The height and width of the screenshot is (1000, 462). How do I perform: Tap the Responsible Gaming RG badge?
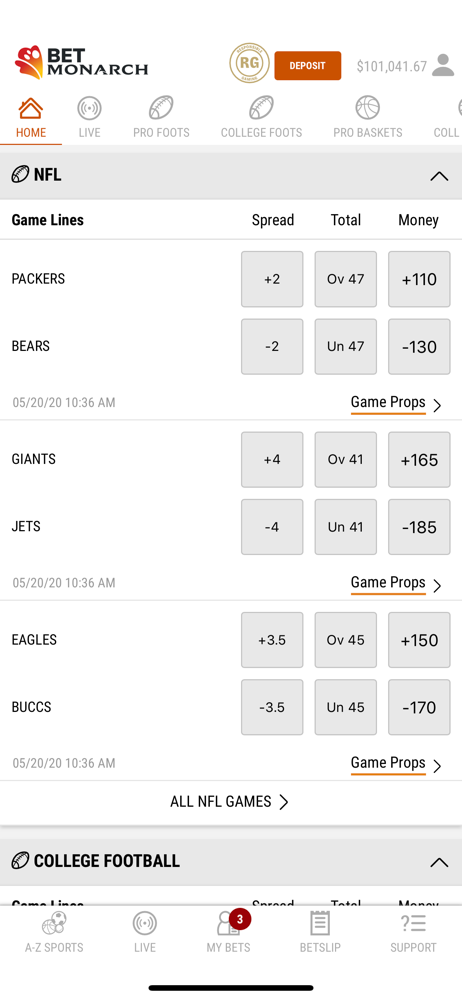pyautogui.click(x=250, y=63)
